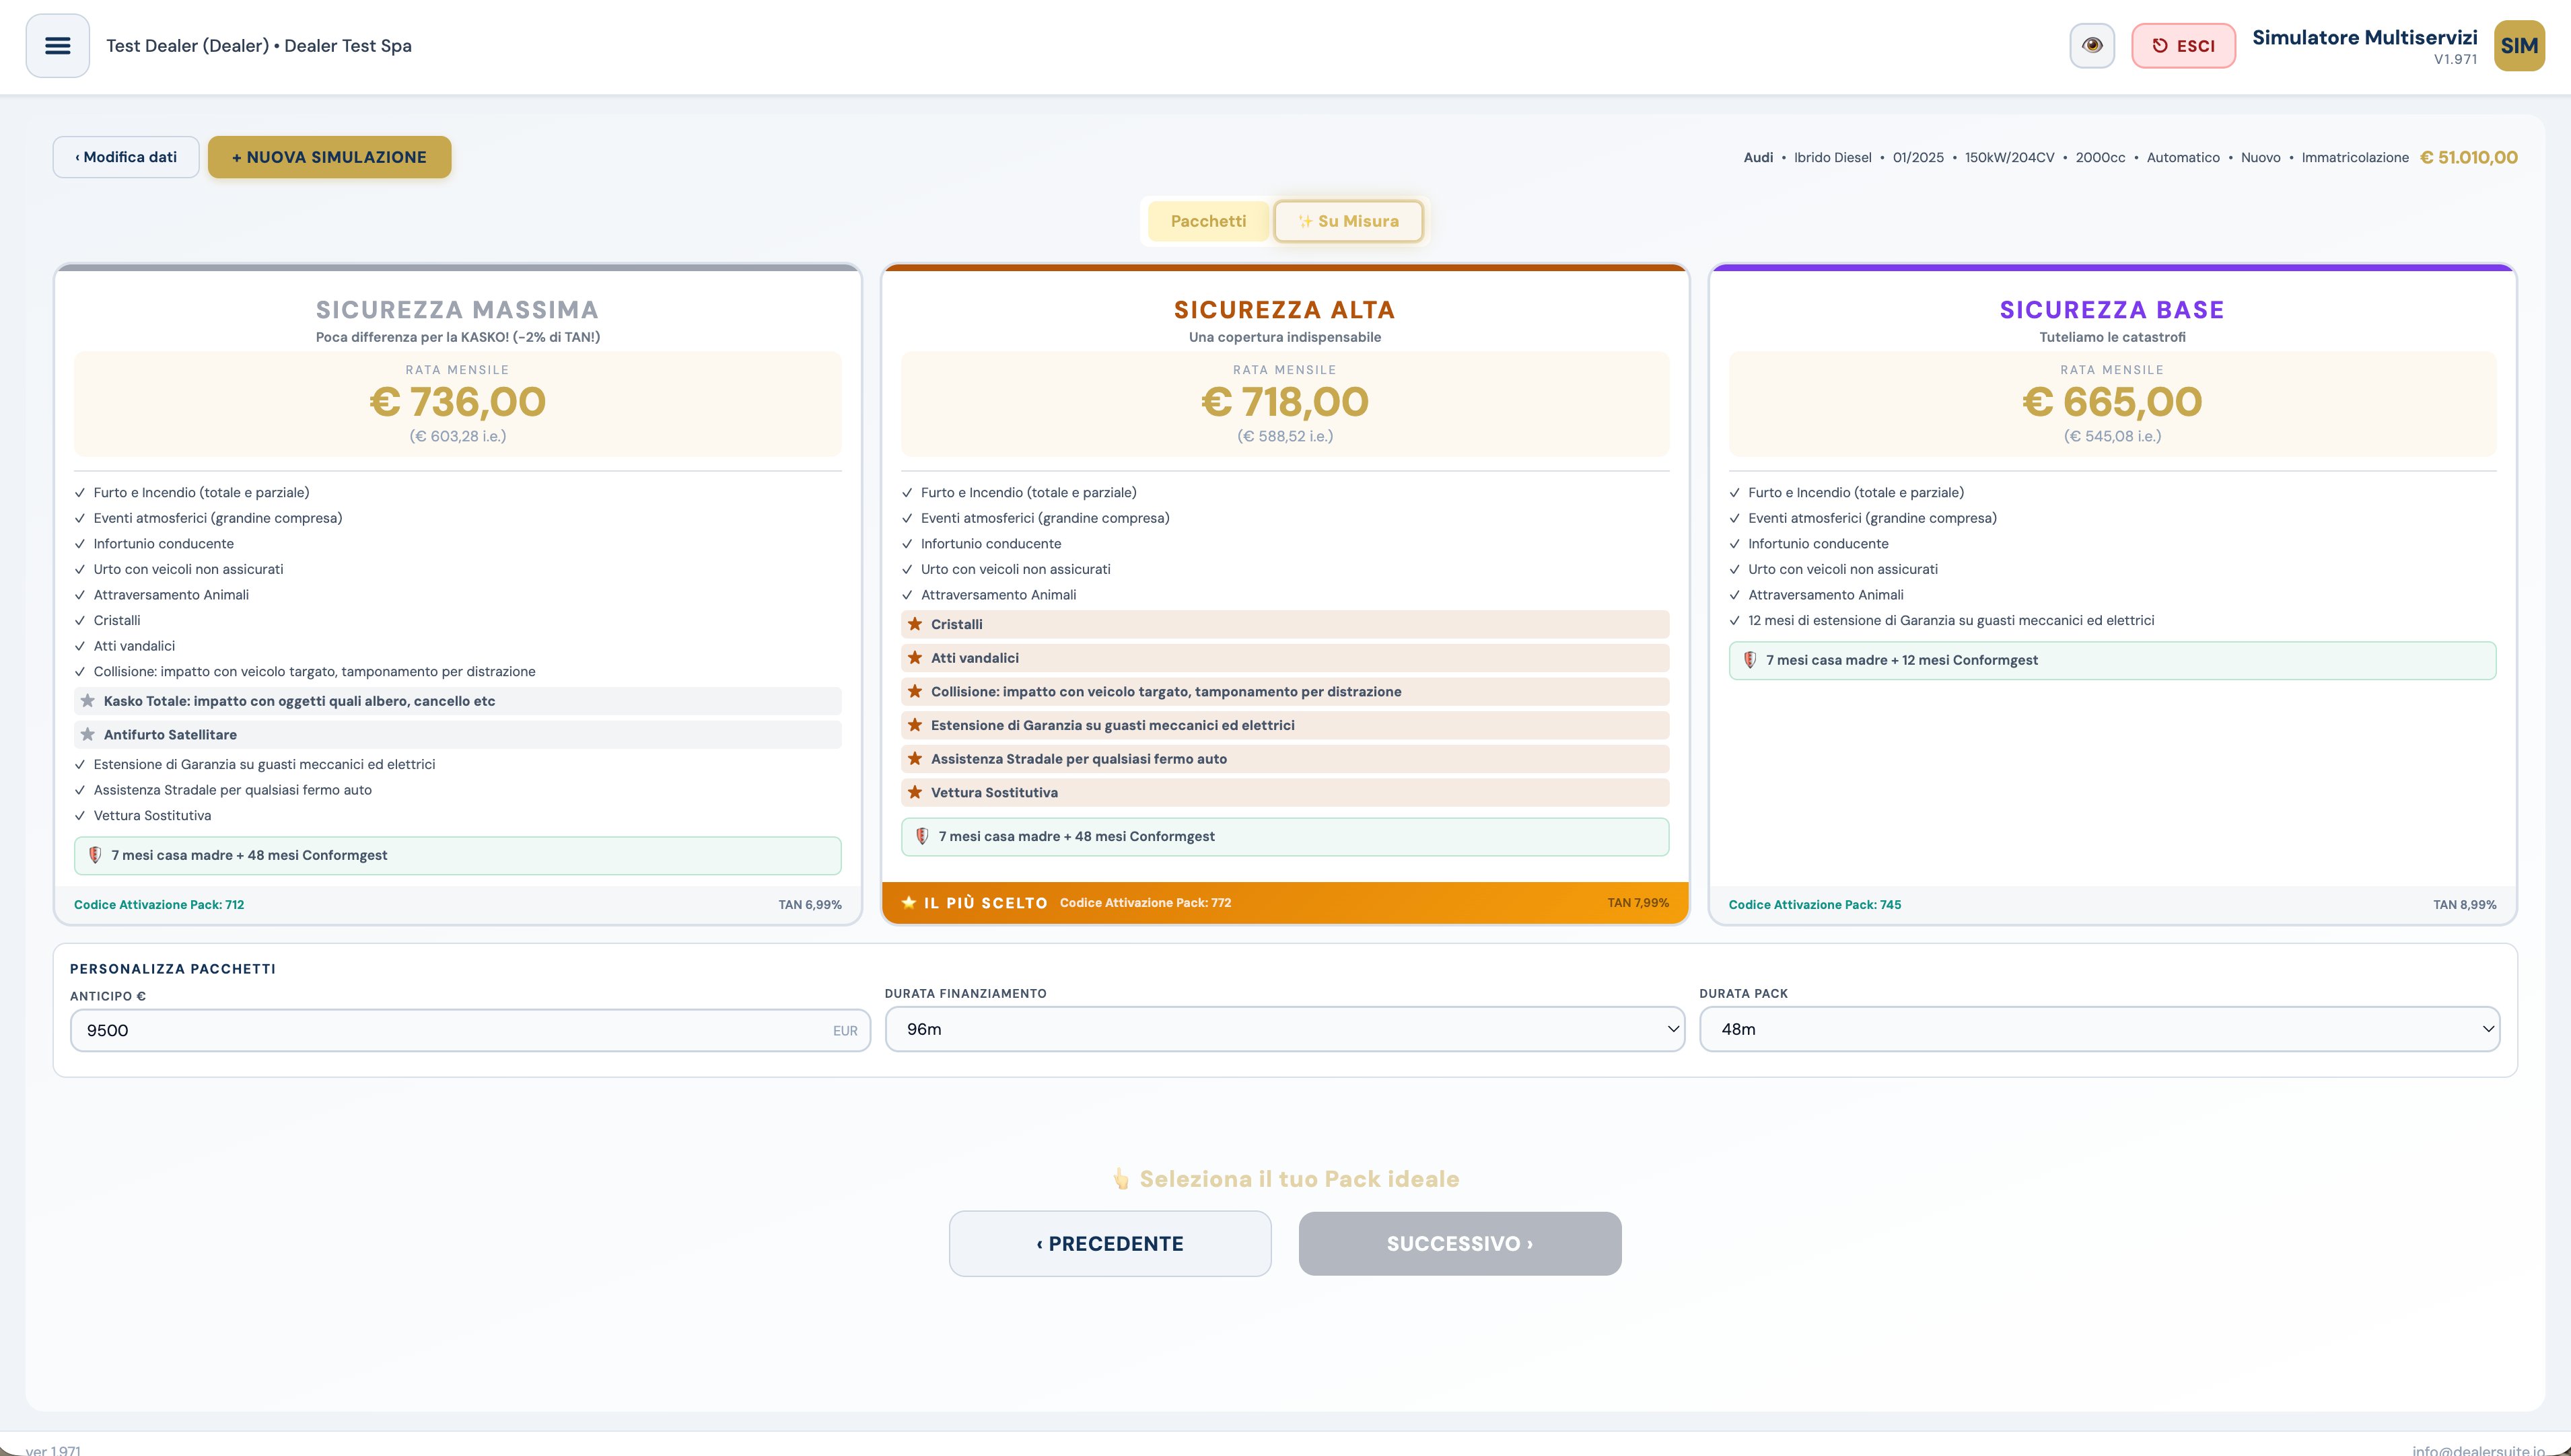Click the € 718,00 monthly rate
Image resolution: width=2571 pixels, height=1456 pixels.
pos(1285,402)
